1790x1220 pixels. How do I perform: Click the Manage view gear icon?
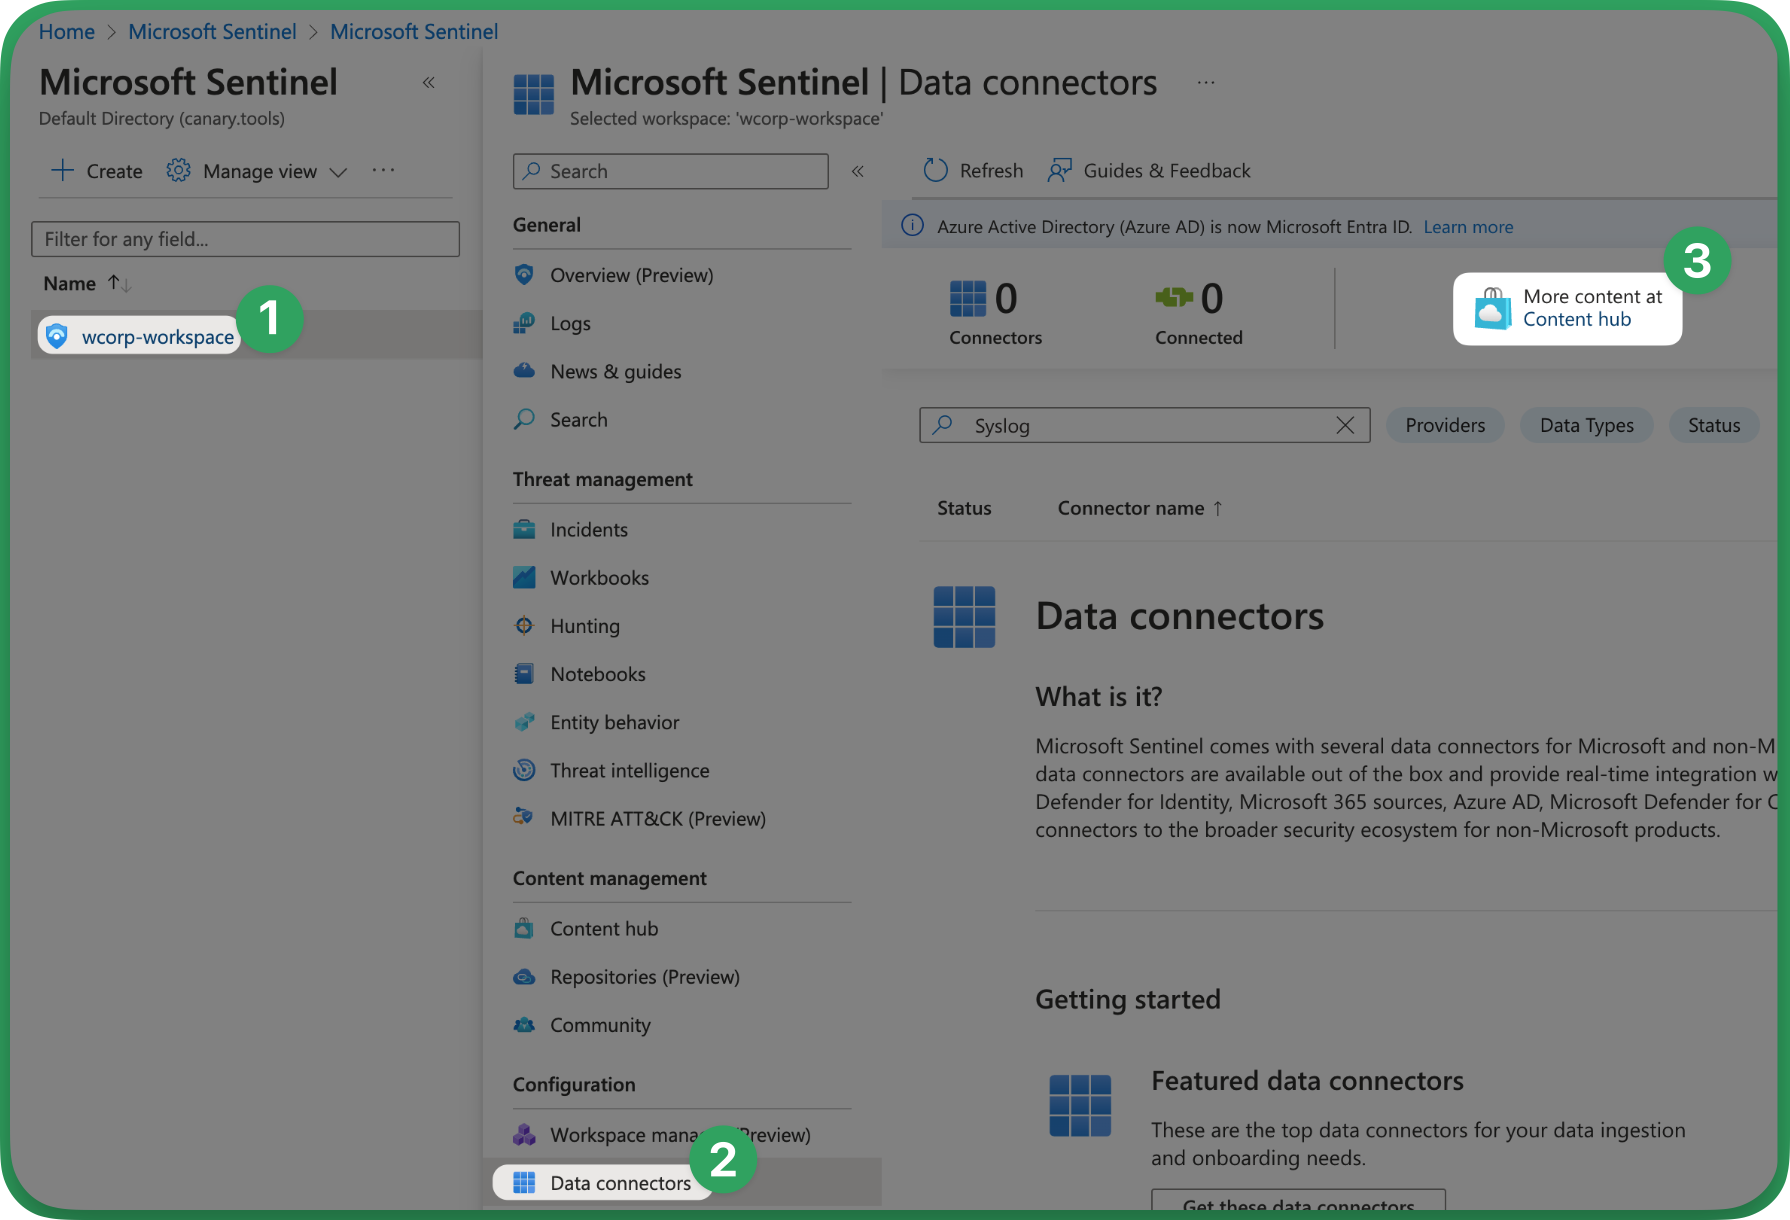178,170
